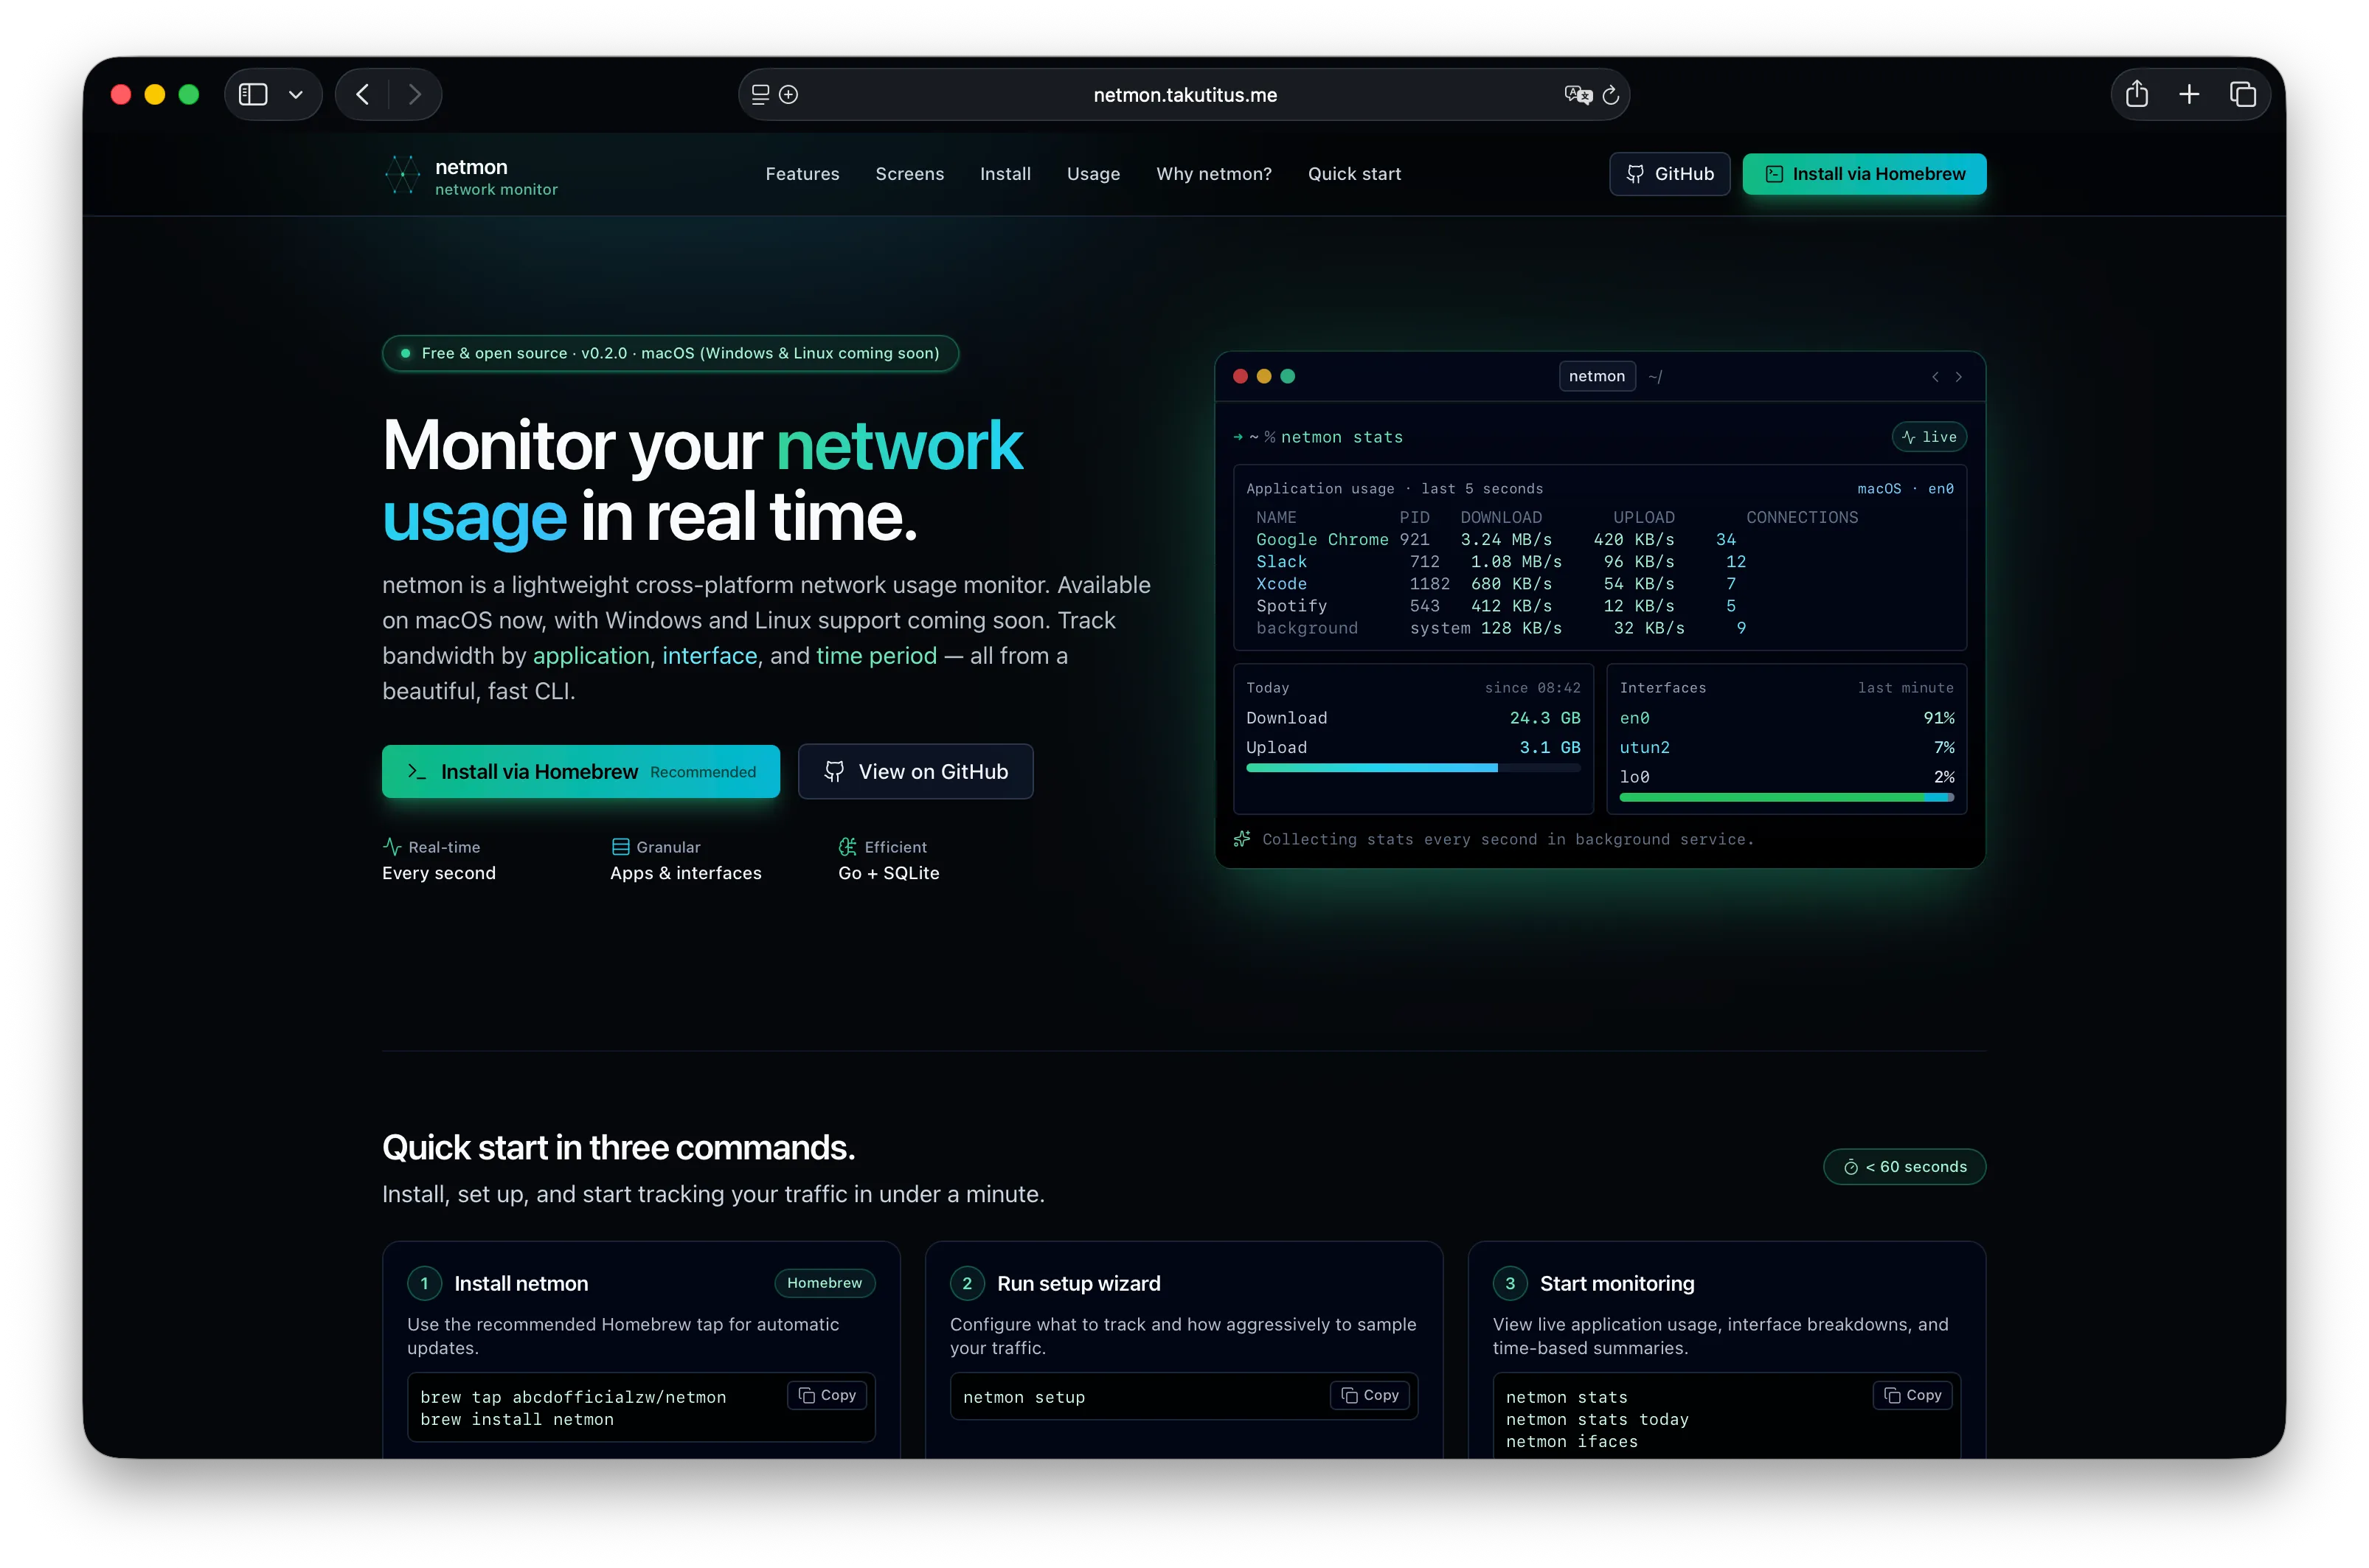The image size is (2369, 1568).
Task: Jump to Quick start nav link
Action: pyautogui.click(x=1354, y=174)
